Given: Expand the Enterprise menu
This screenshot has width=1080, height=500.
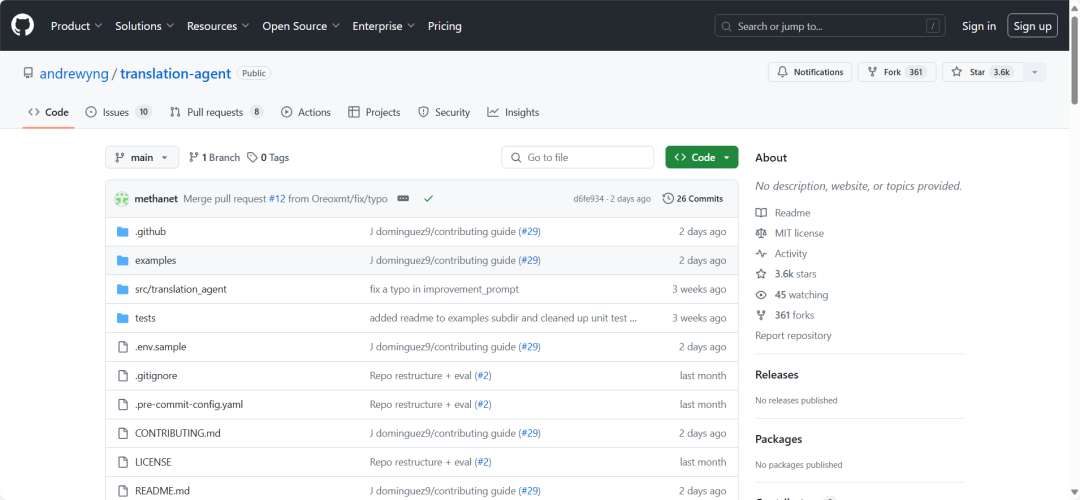Looking at the screenshot, I should coord(384,26).
